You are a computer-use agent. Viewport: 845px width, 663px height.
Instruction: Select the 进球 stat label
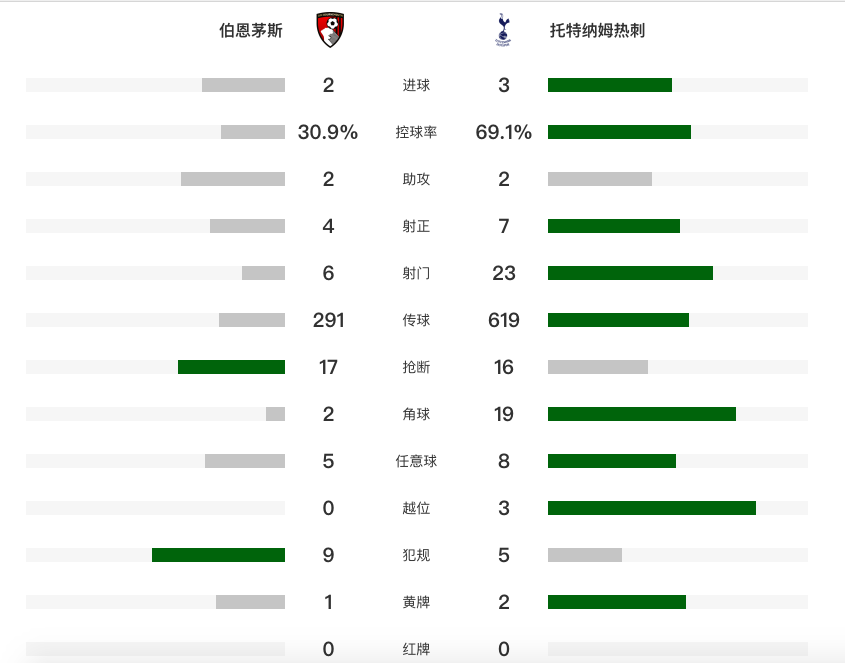coord(416,85)
